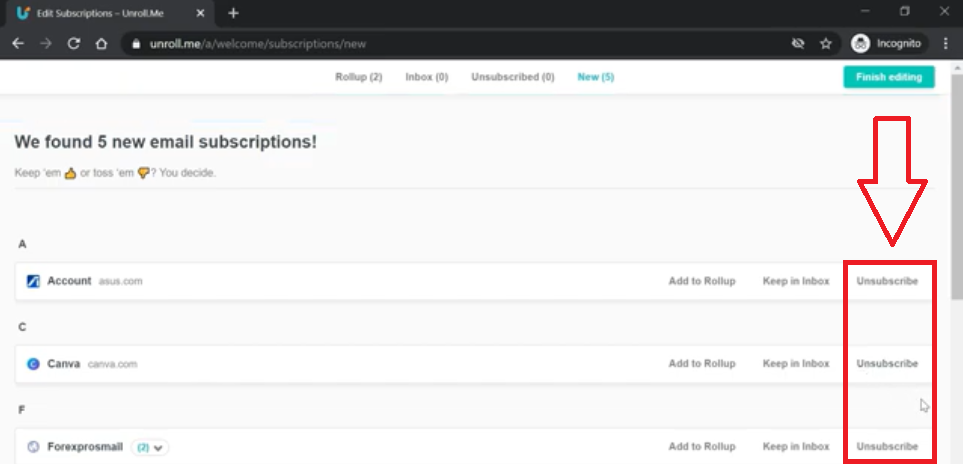Click the 'Forexprosmail' sender name text

85,447
